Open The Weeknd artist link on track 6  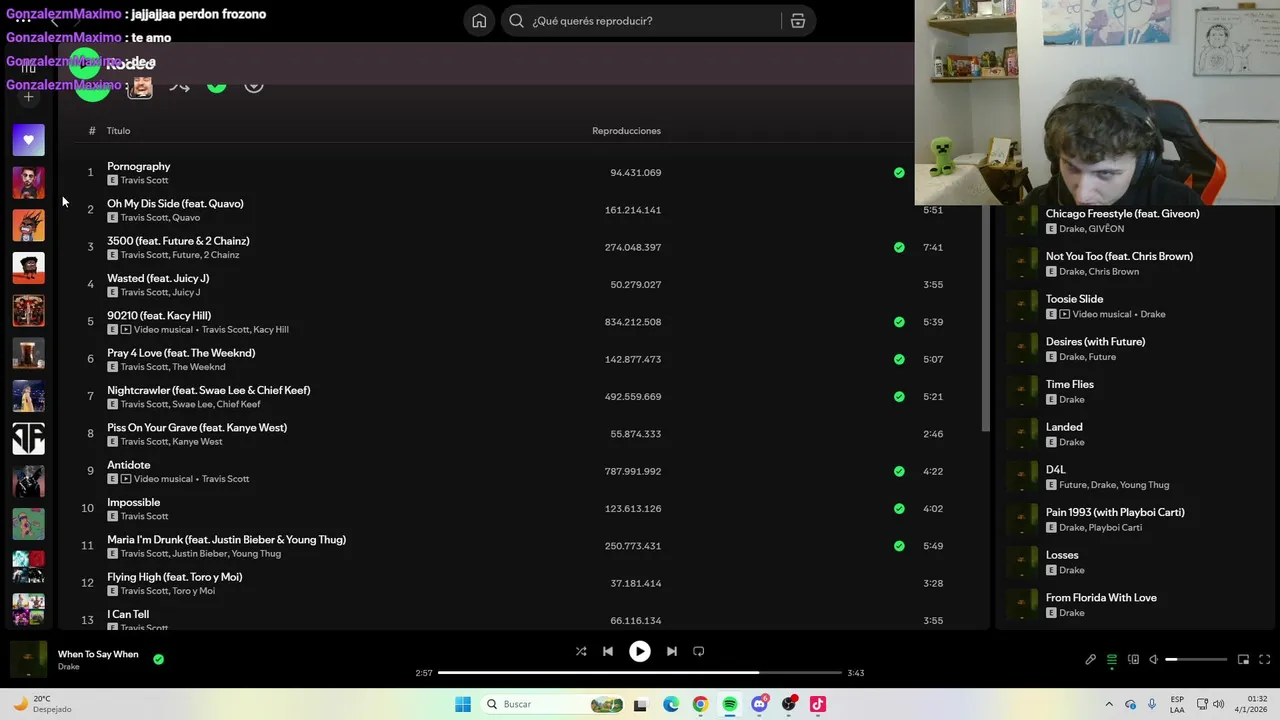coord(199,367)
